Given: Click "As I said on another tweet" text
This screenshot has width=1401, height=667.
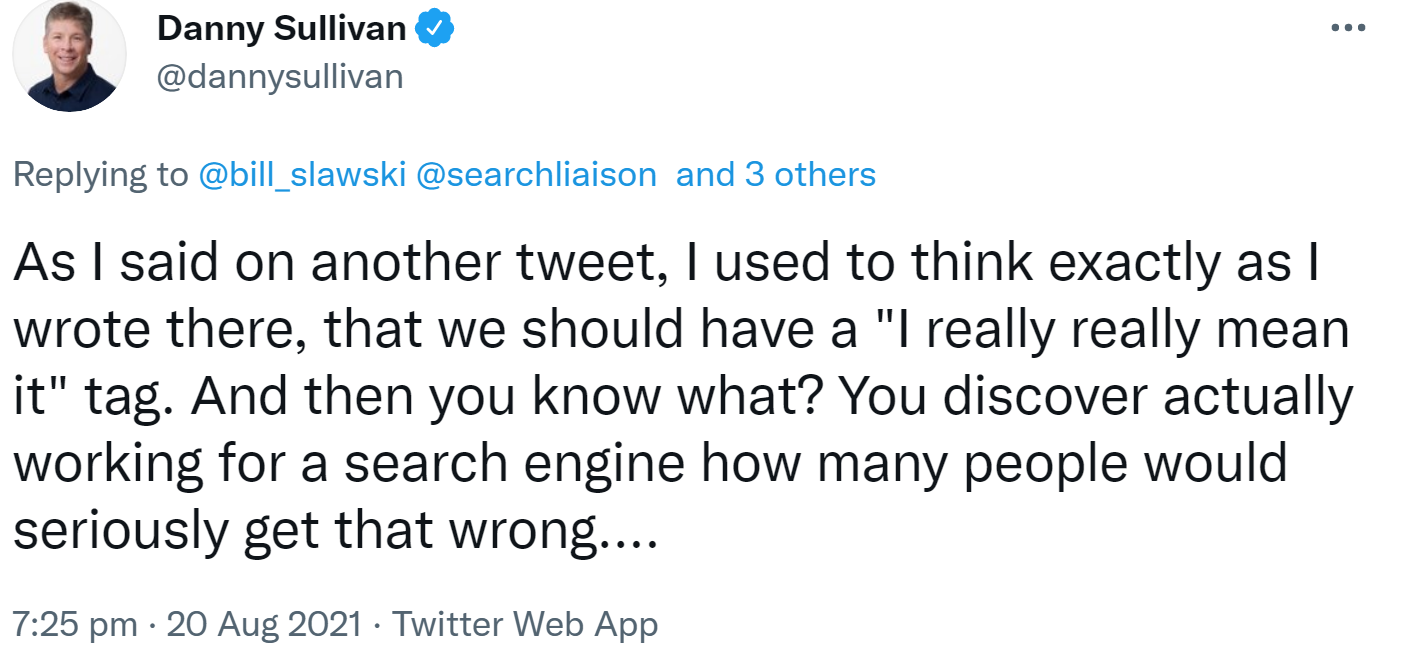Looking at the screenshot, I should pos(330,263).
